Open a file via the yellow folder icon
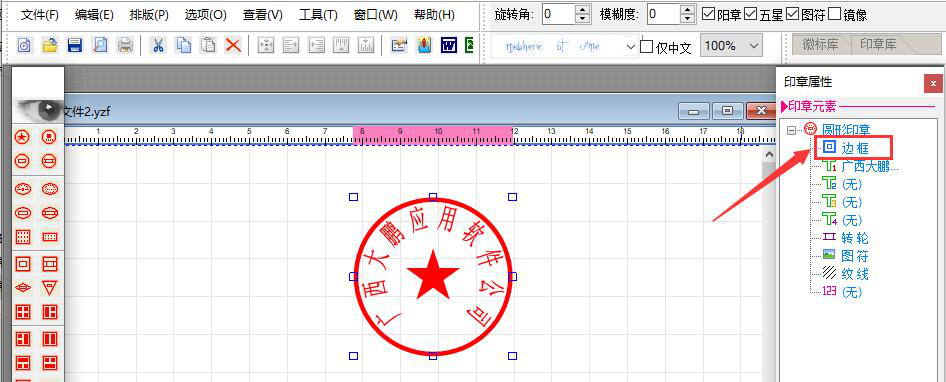The height and width of the screenshot is (382, 946). point(49,45)
